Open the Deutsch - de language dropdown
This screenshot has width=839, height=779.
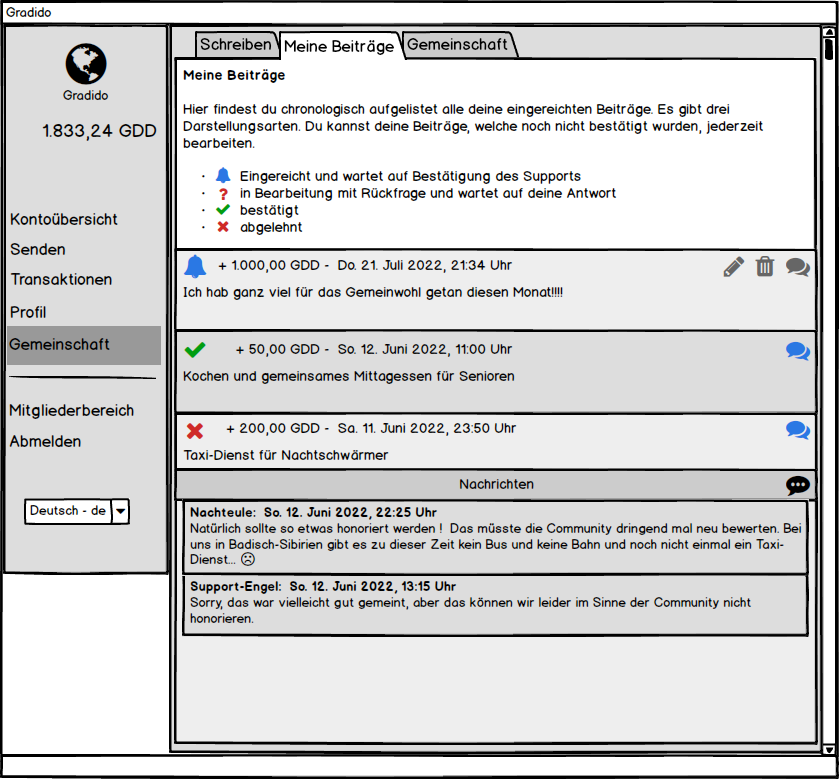(x=120, y=511)
